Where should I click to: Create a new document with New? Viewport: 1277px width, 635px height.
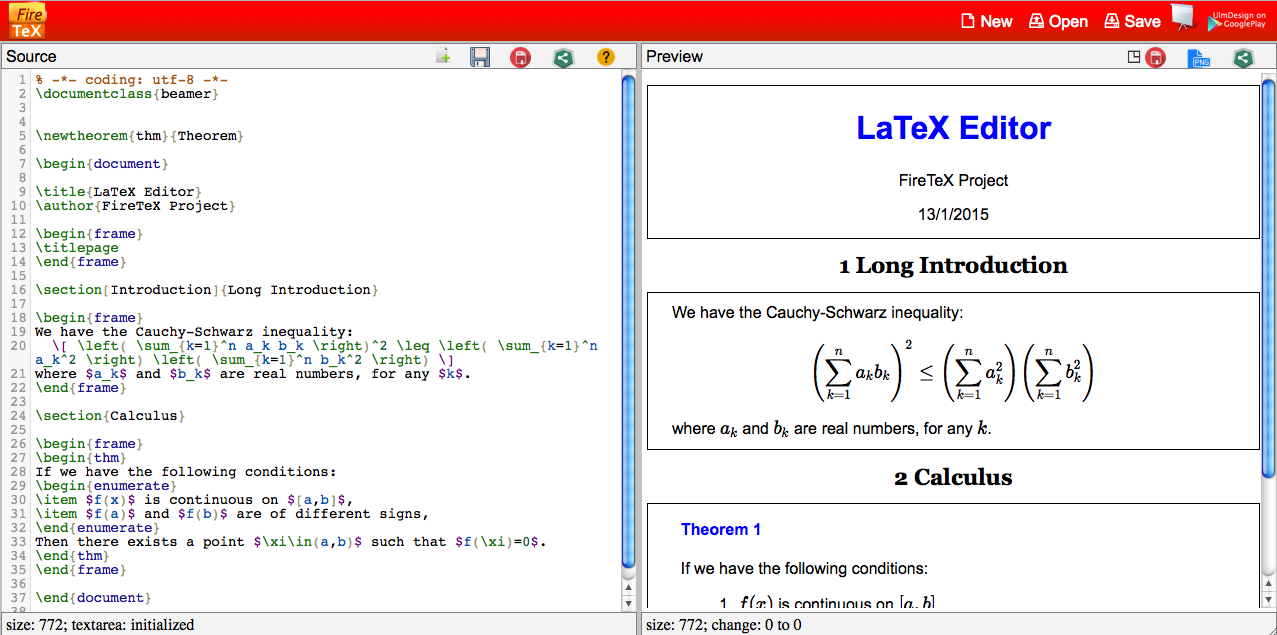point(987,21)
